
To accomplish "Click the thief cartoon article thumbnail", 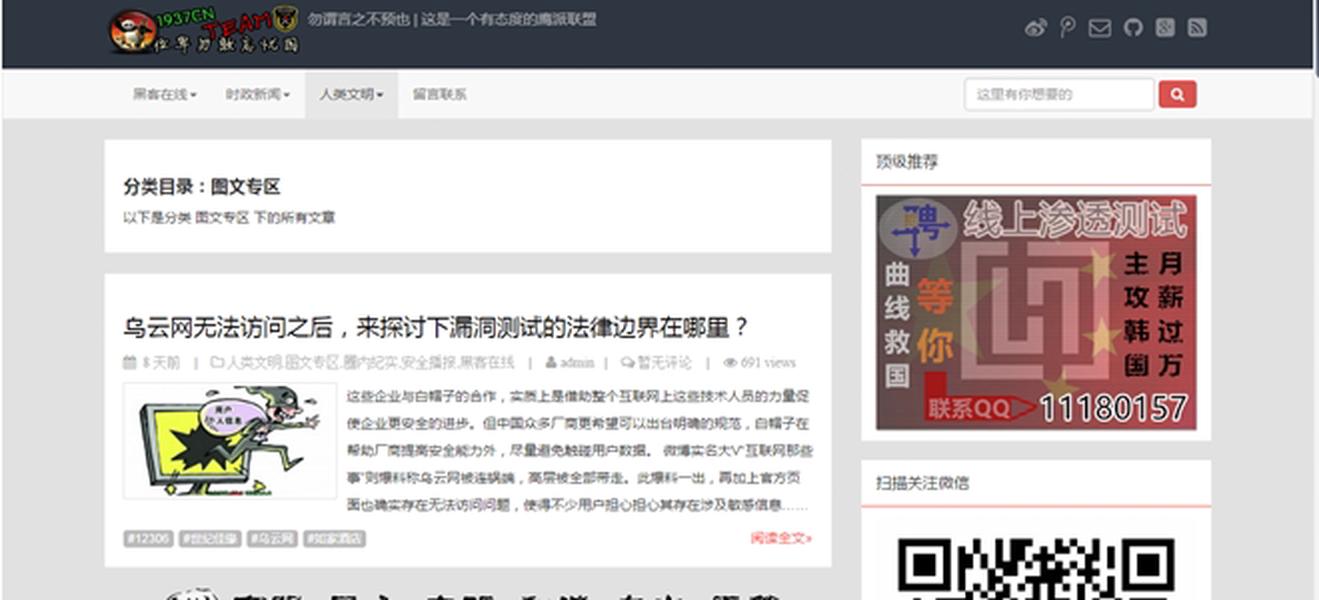I will tap(229, 440).
